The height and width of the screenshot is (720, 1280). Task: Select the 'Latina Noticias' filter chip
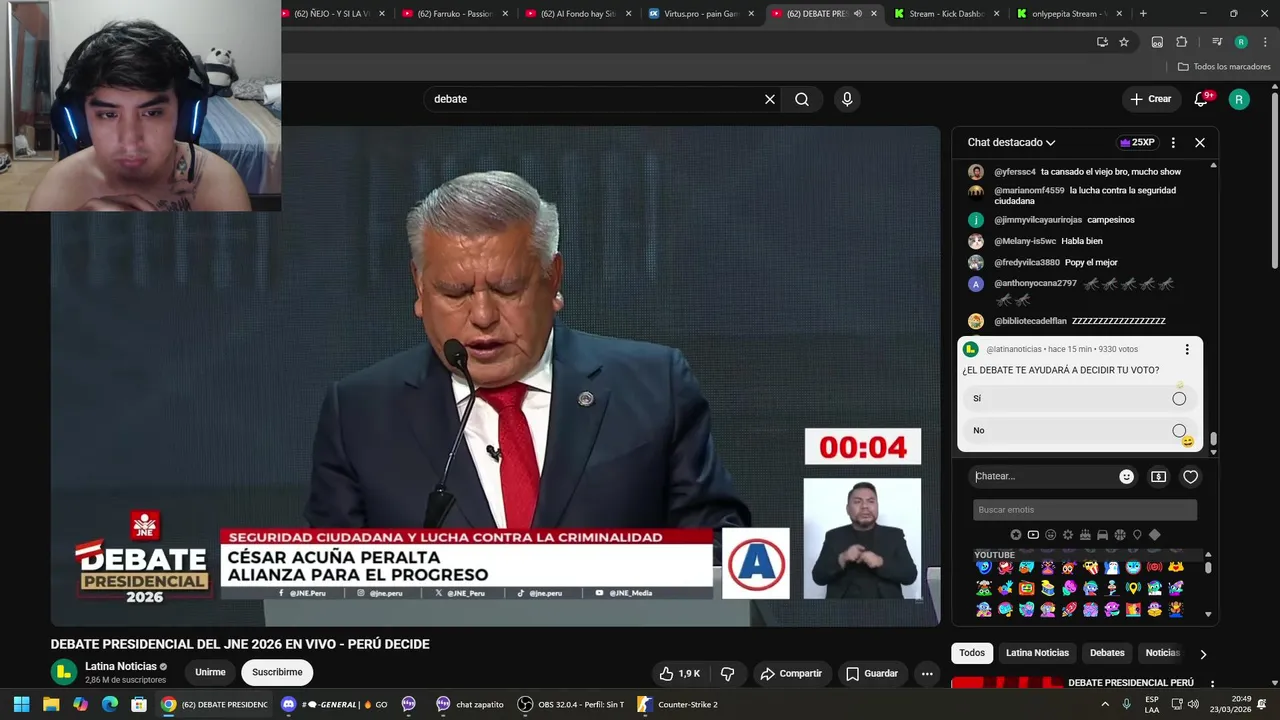[1037, 653]
